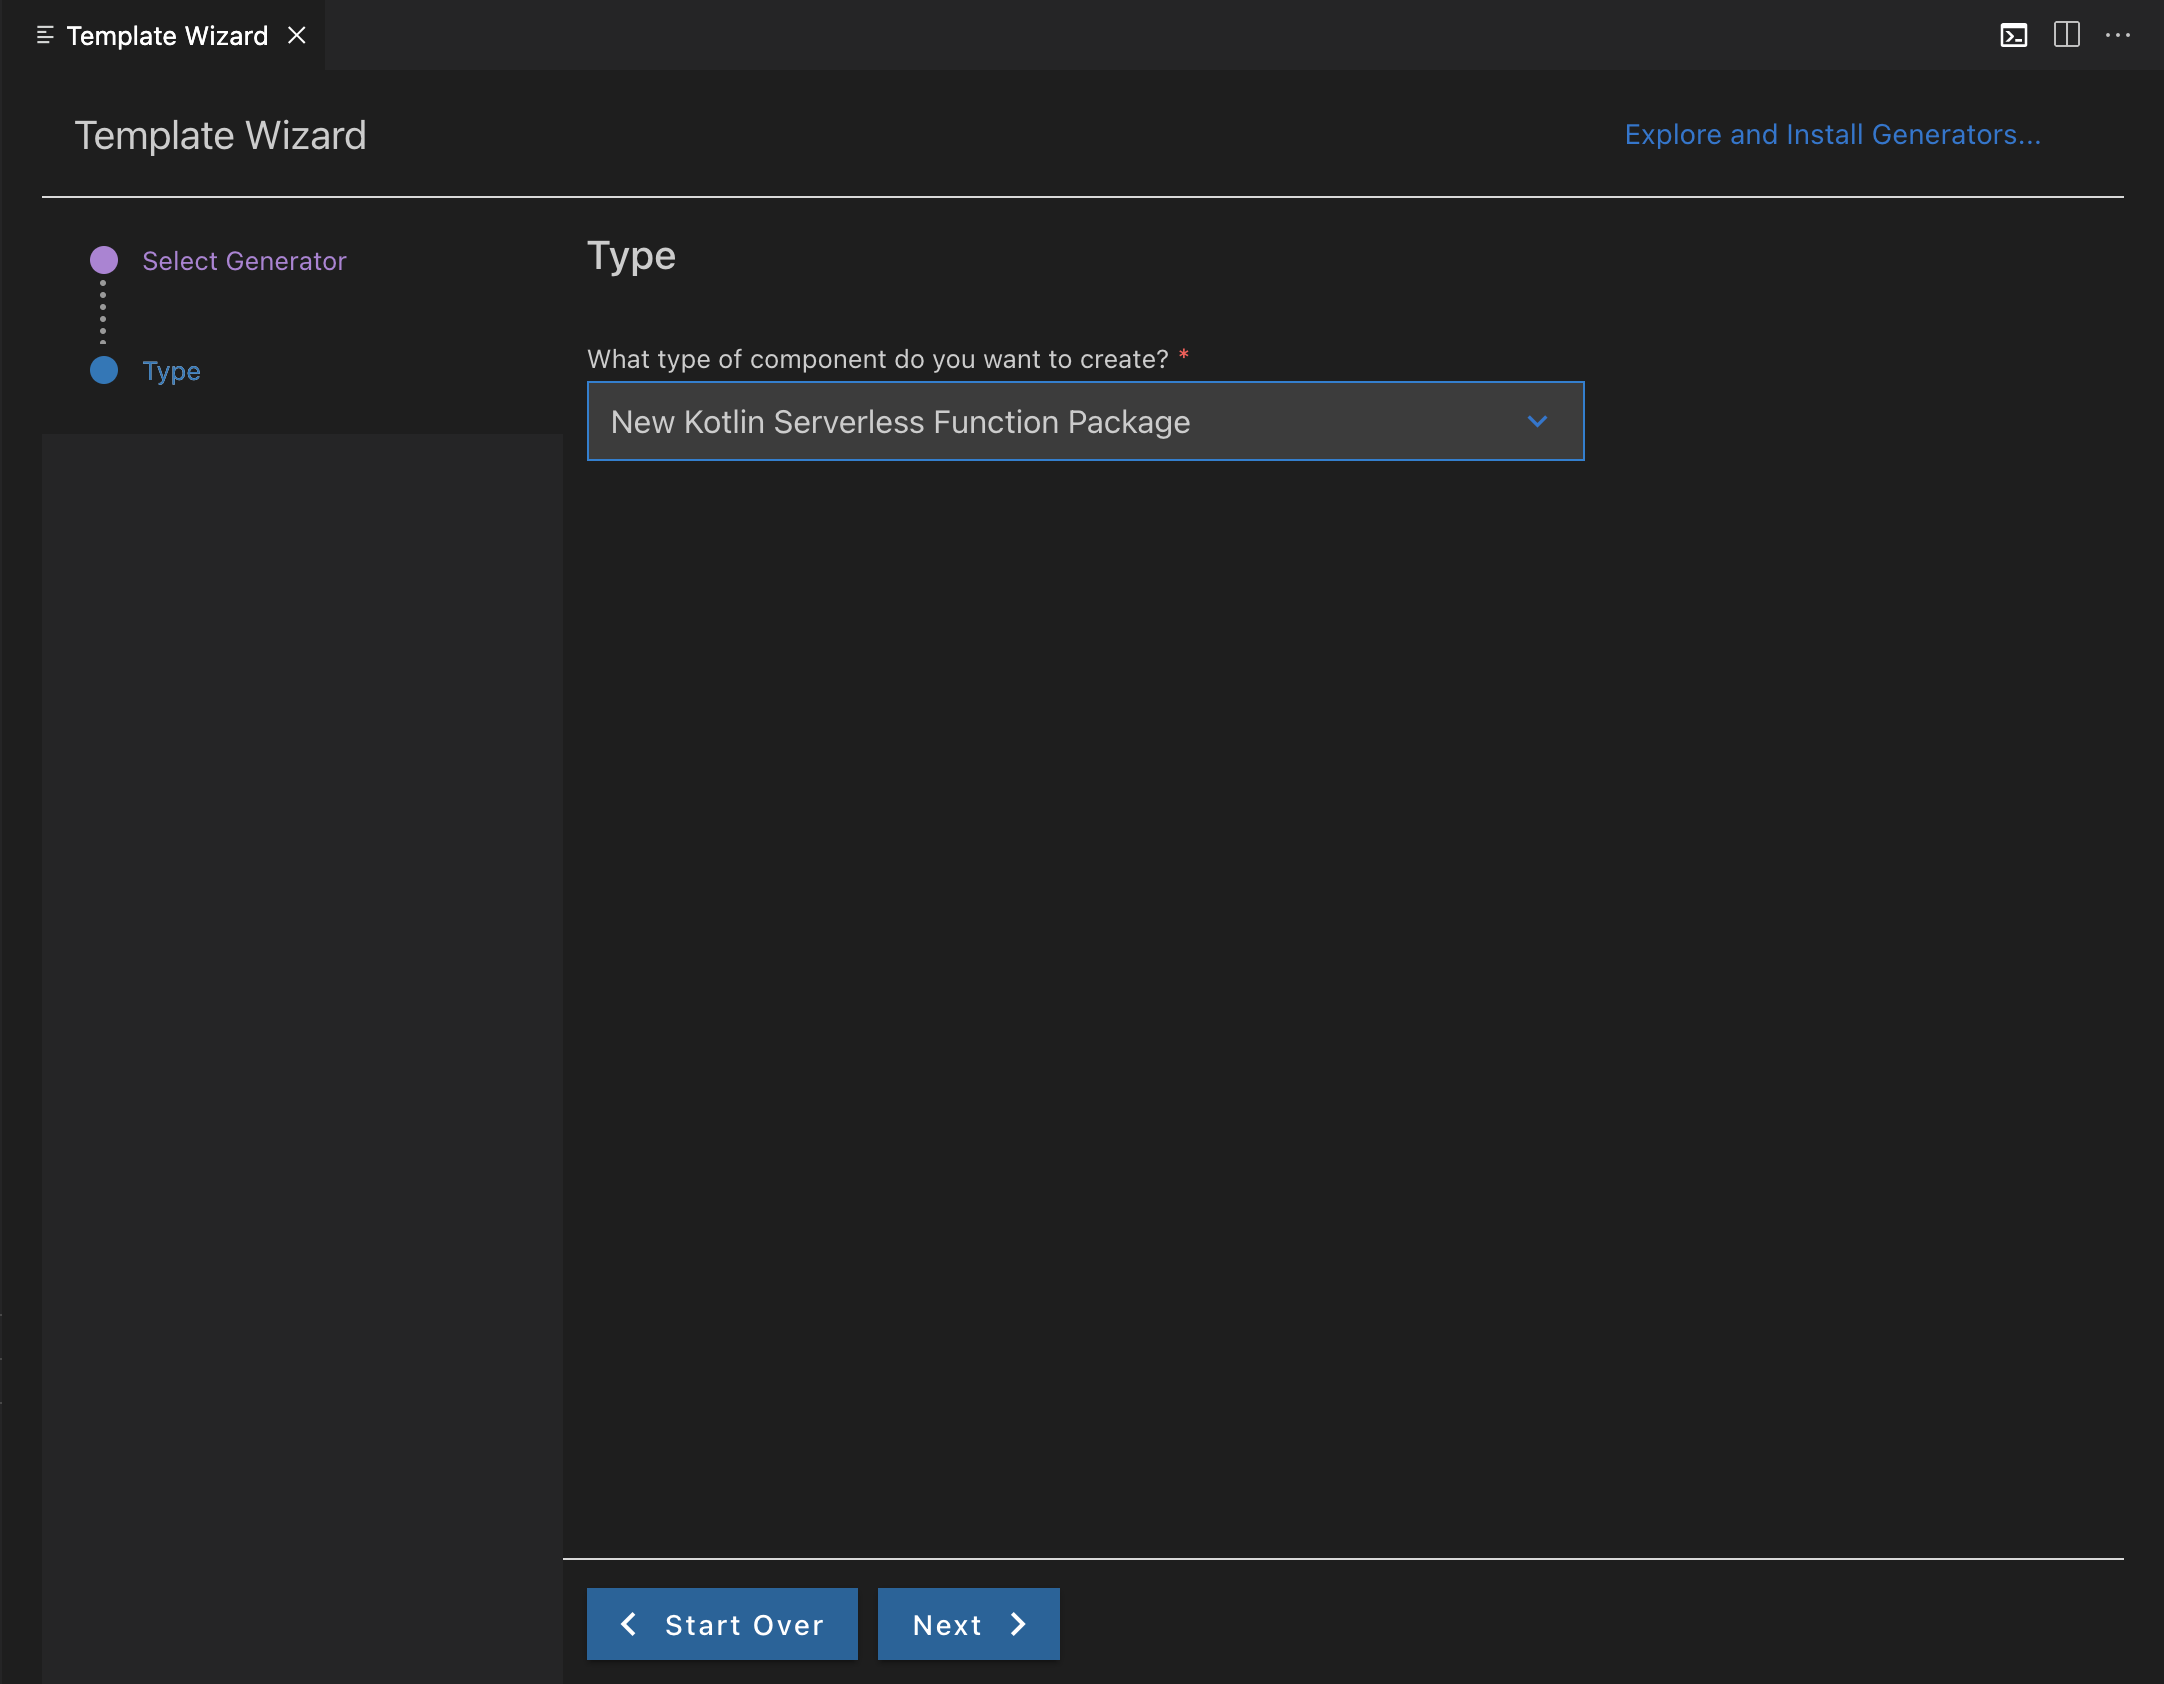This screenshot has height=1684, width=2164.
Task: Open Explore and Install Generators link
Action: point(1832,135)
